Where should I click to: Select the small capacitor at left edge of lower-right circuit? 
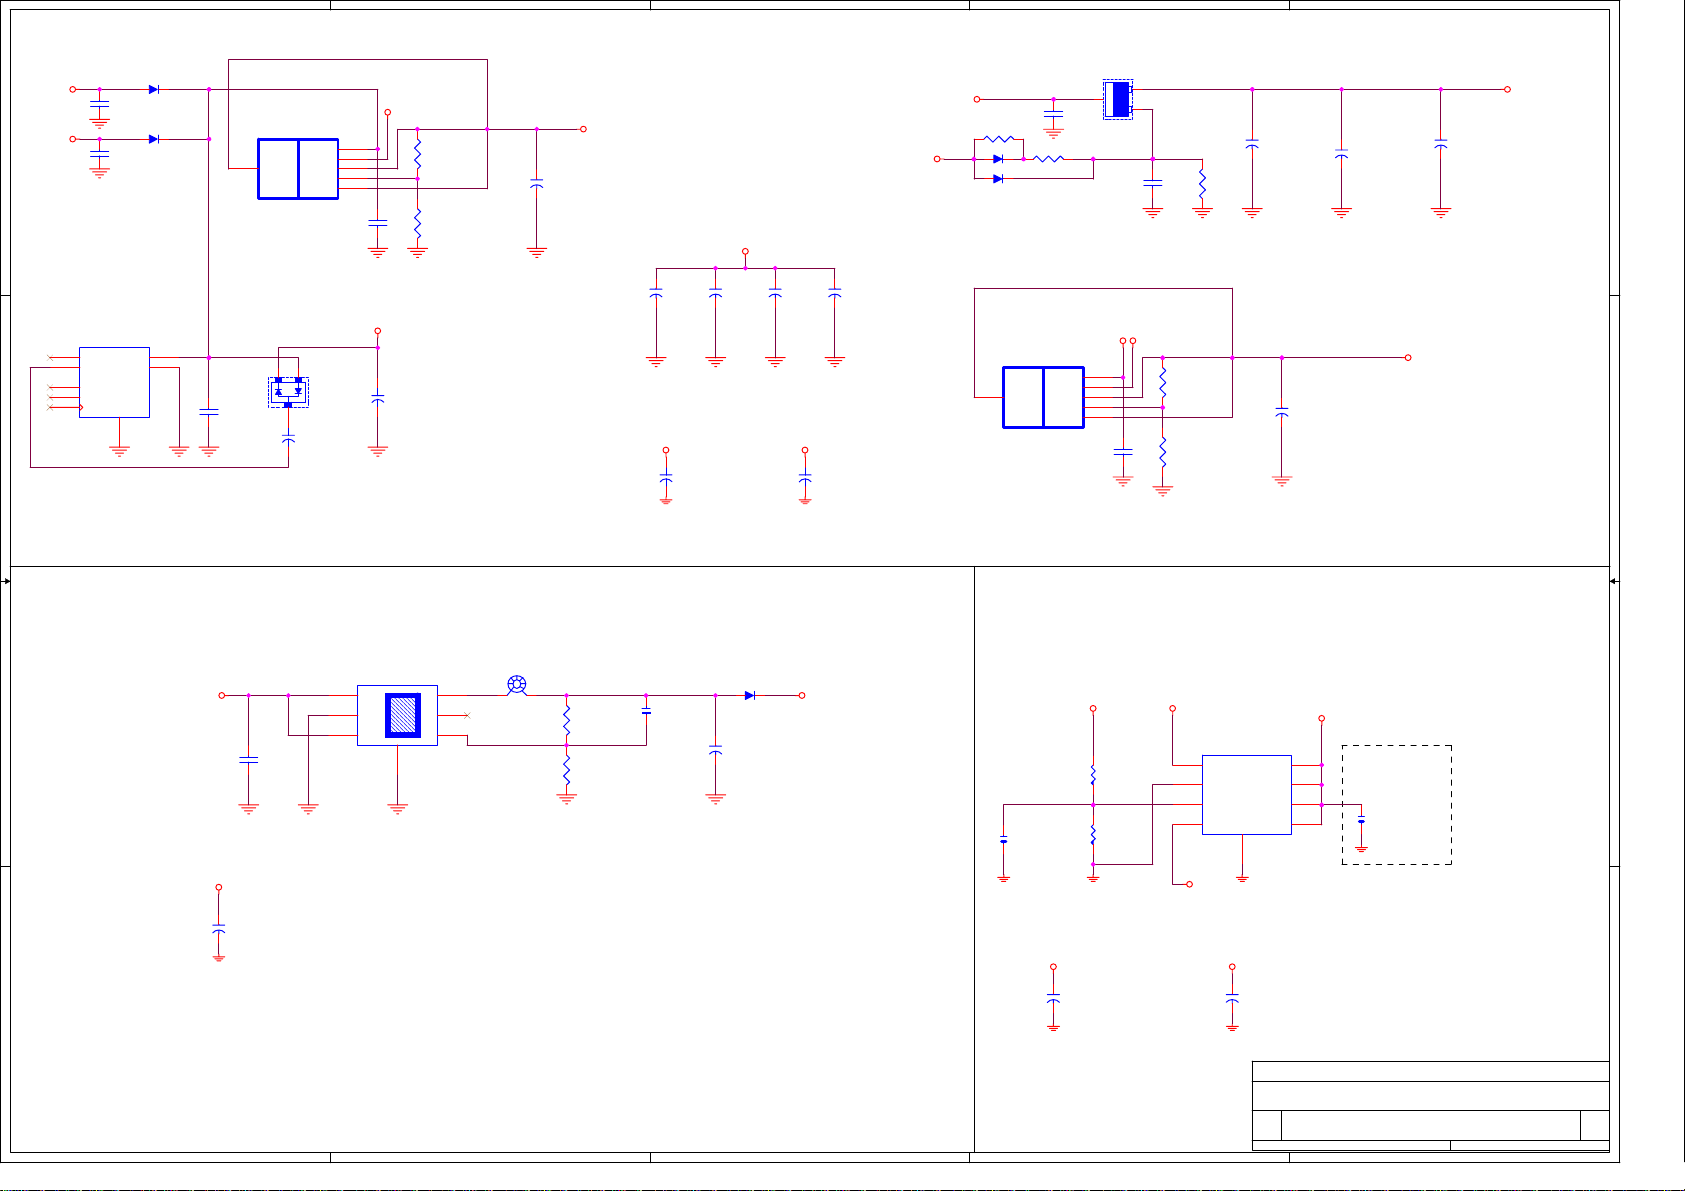coord(1004,841)
